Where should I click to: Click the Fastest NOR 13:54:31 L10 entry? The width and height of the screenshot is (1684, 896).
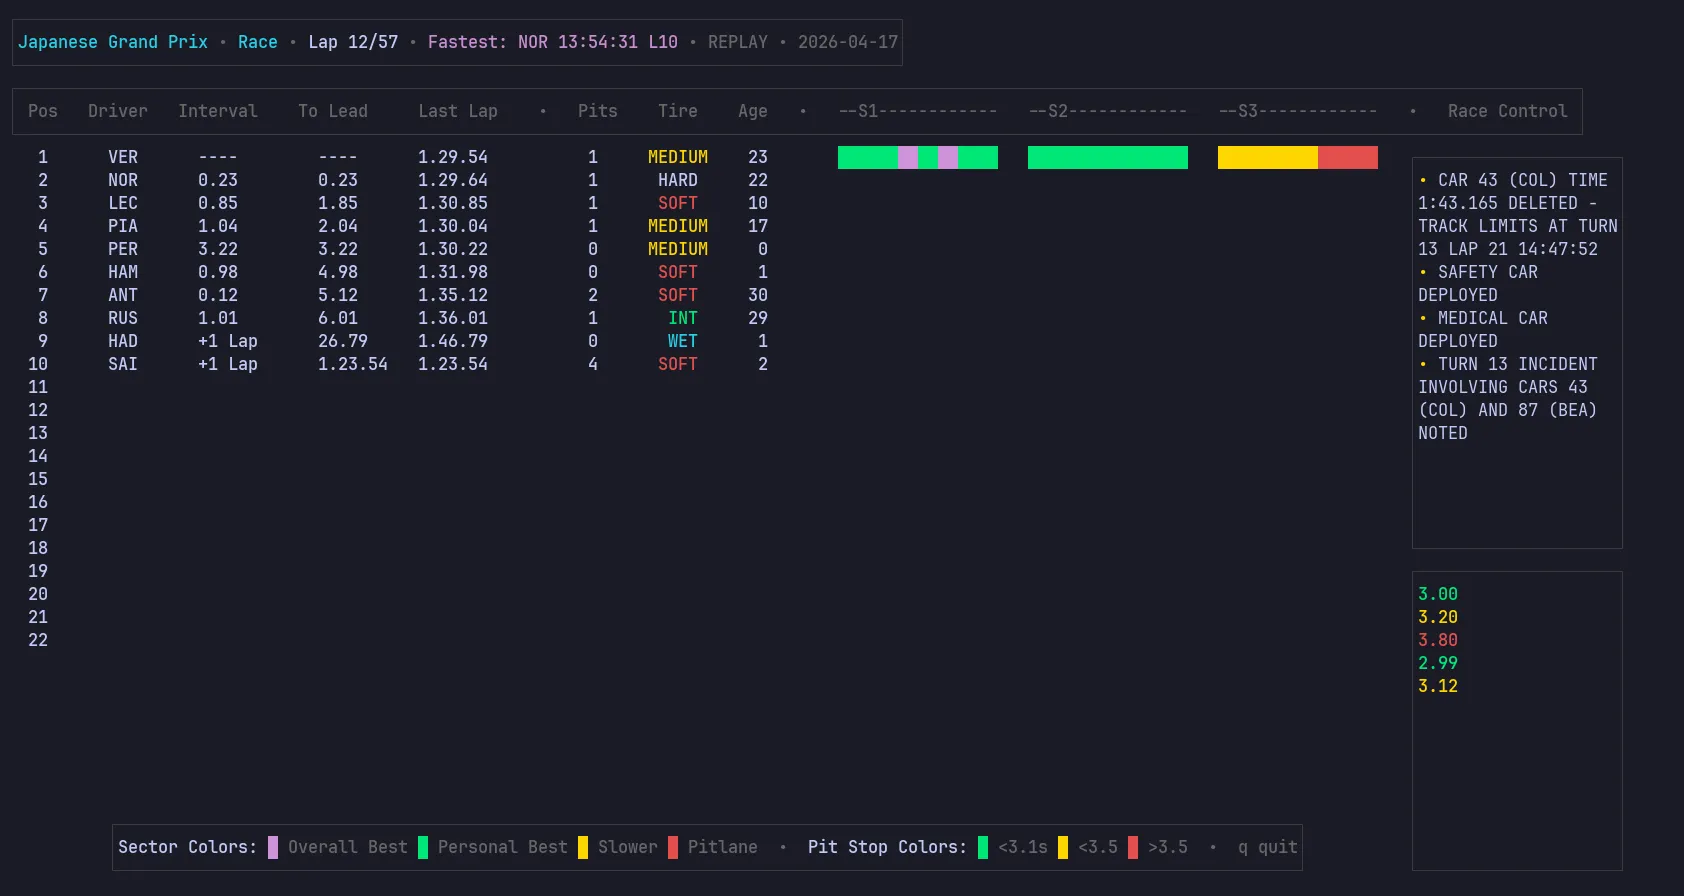[553, 42]
